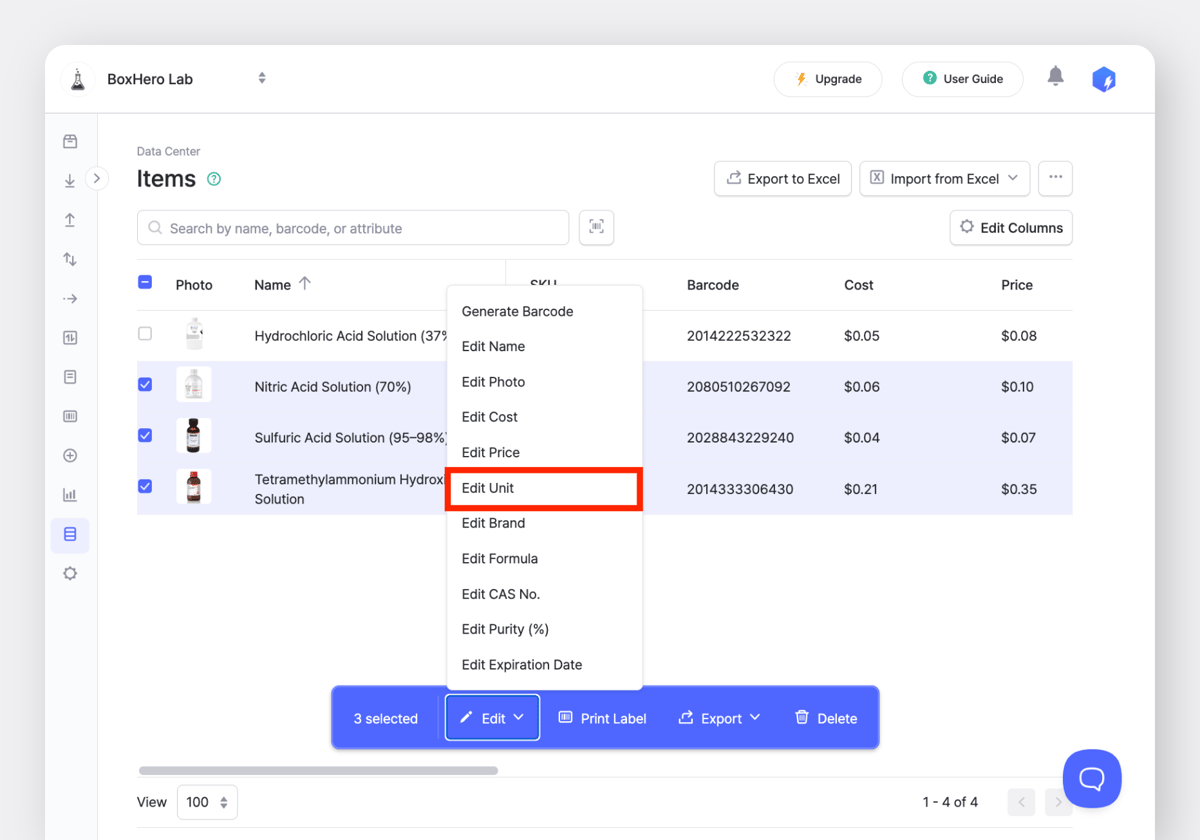Open the move stock dashed-arrow sidebar icon
The image size is (1200, 840).
click(x=70, y=298)
